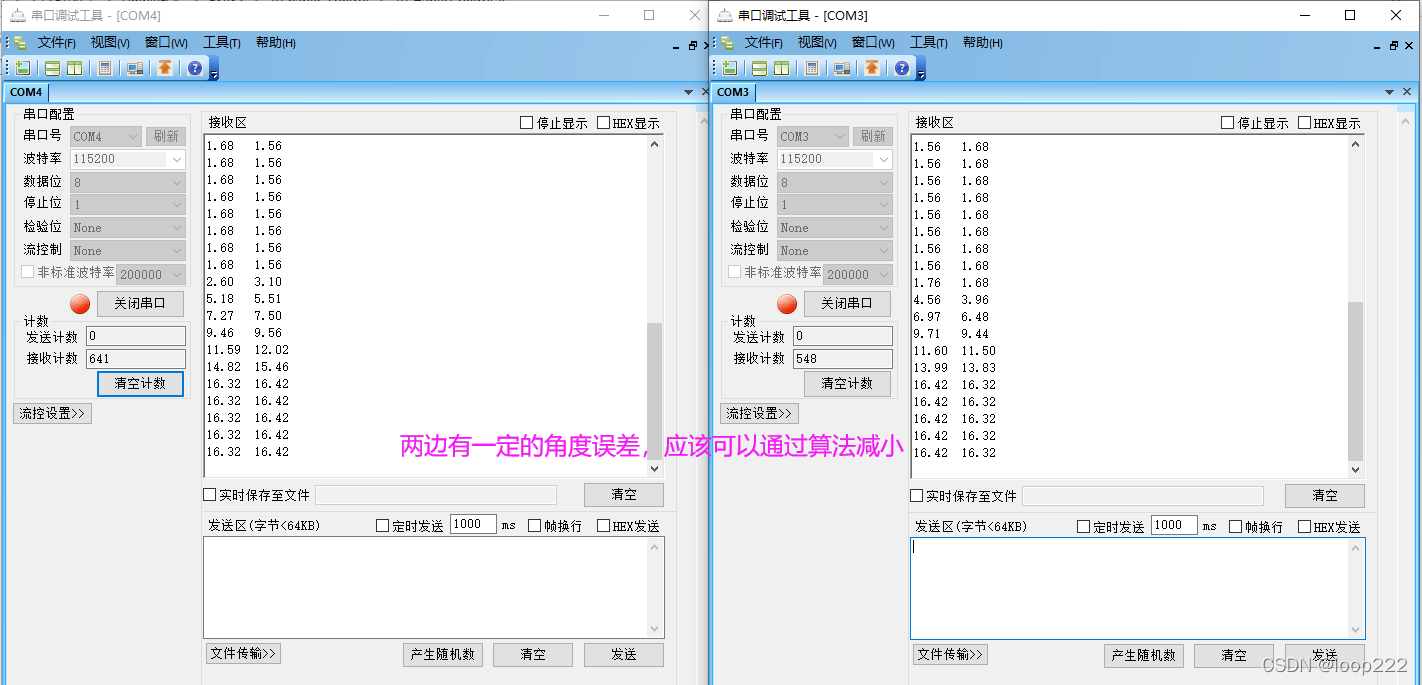Click 清空计数 button in COM4 window

pyautogui.click(x=140, y=384)
